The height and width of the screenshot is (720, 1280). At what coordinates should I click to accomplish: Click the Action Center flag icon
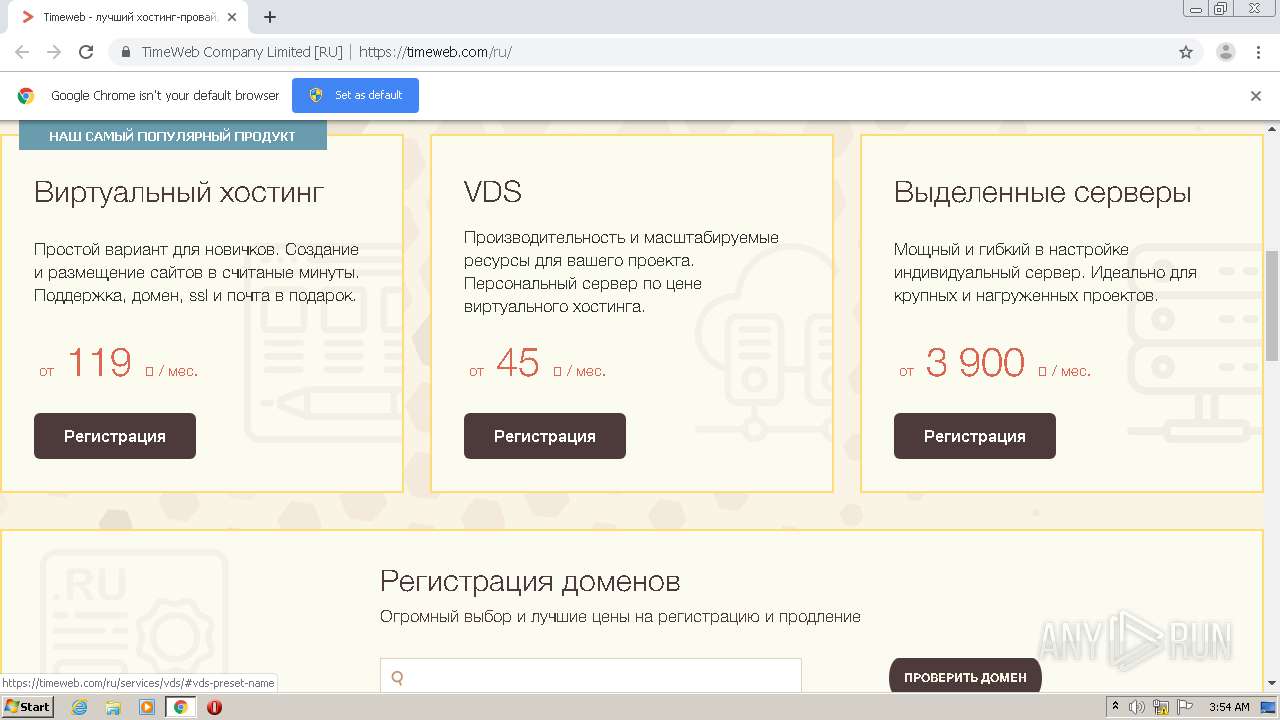click(1185, 707)
